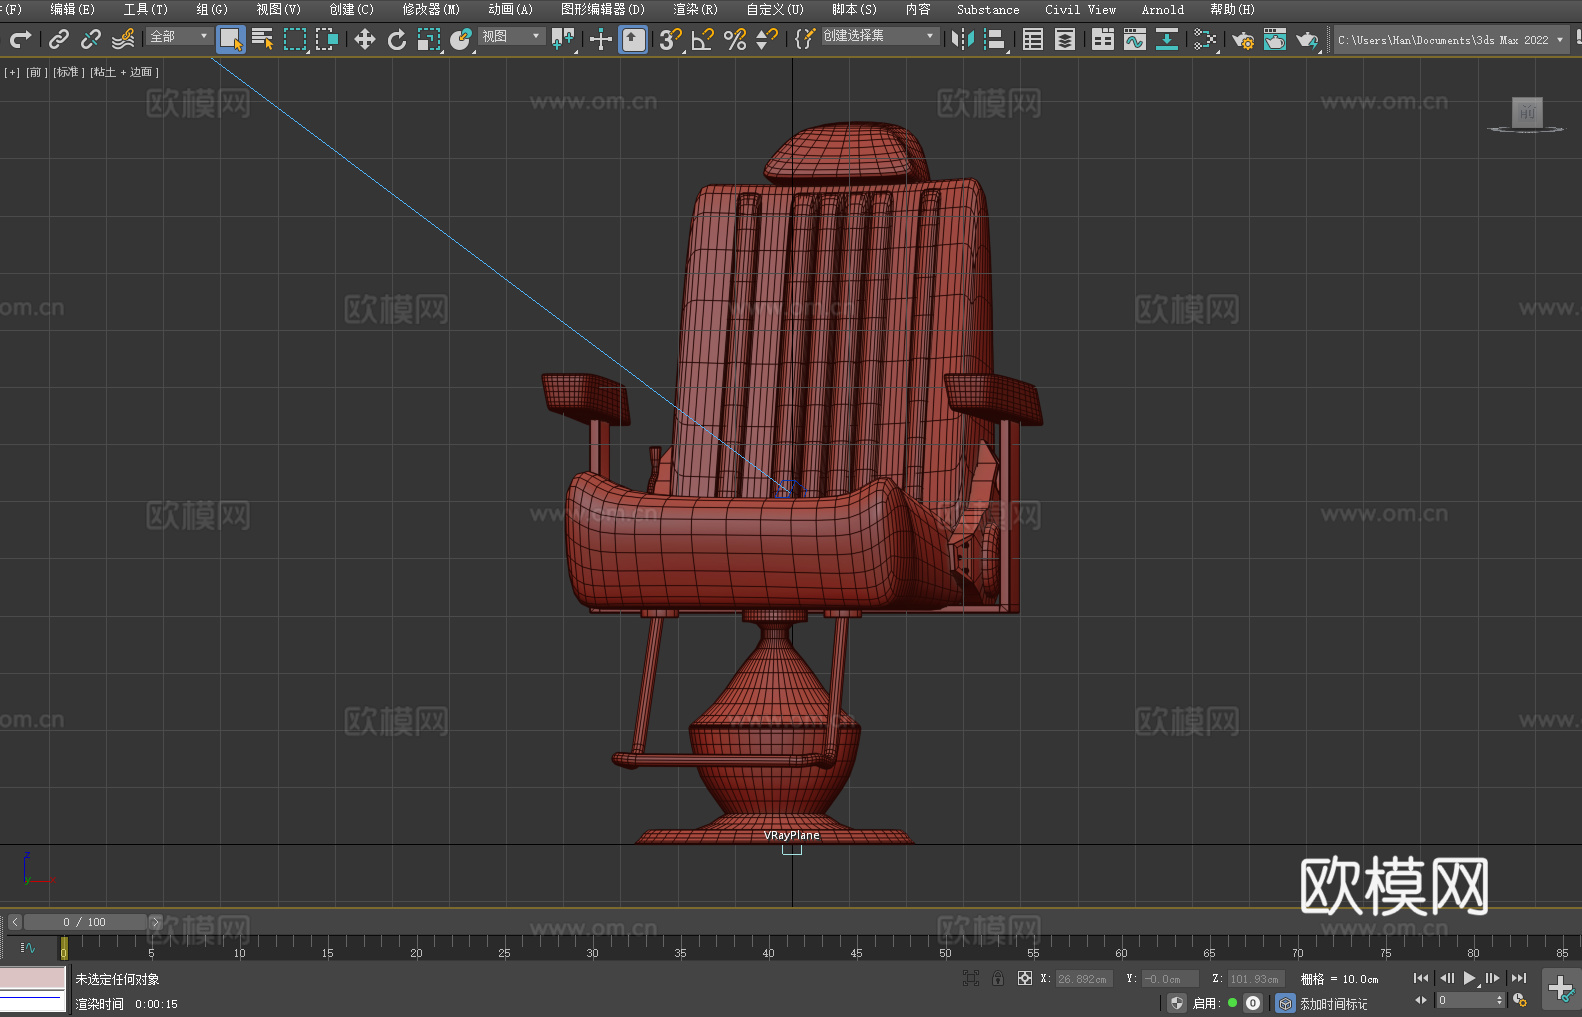Go to animation end frame

coord(1519,978)
